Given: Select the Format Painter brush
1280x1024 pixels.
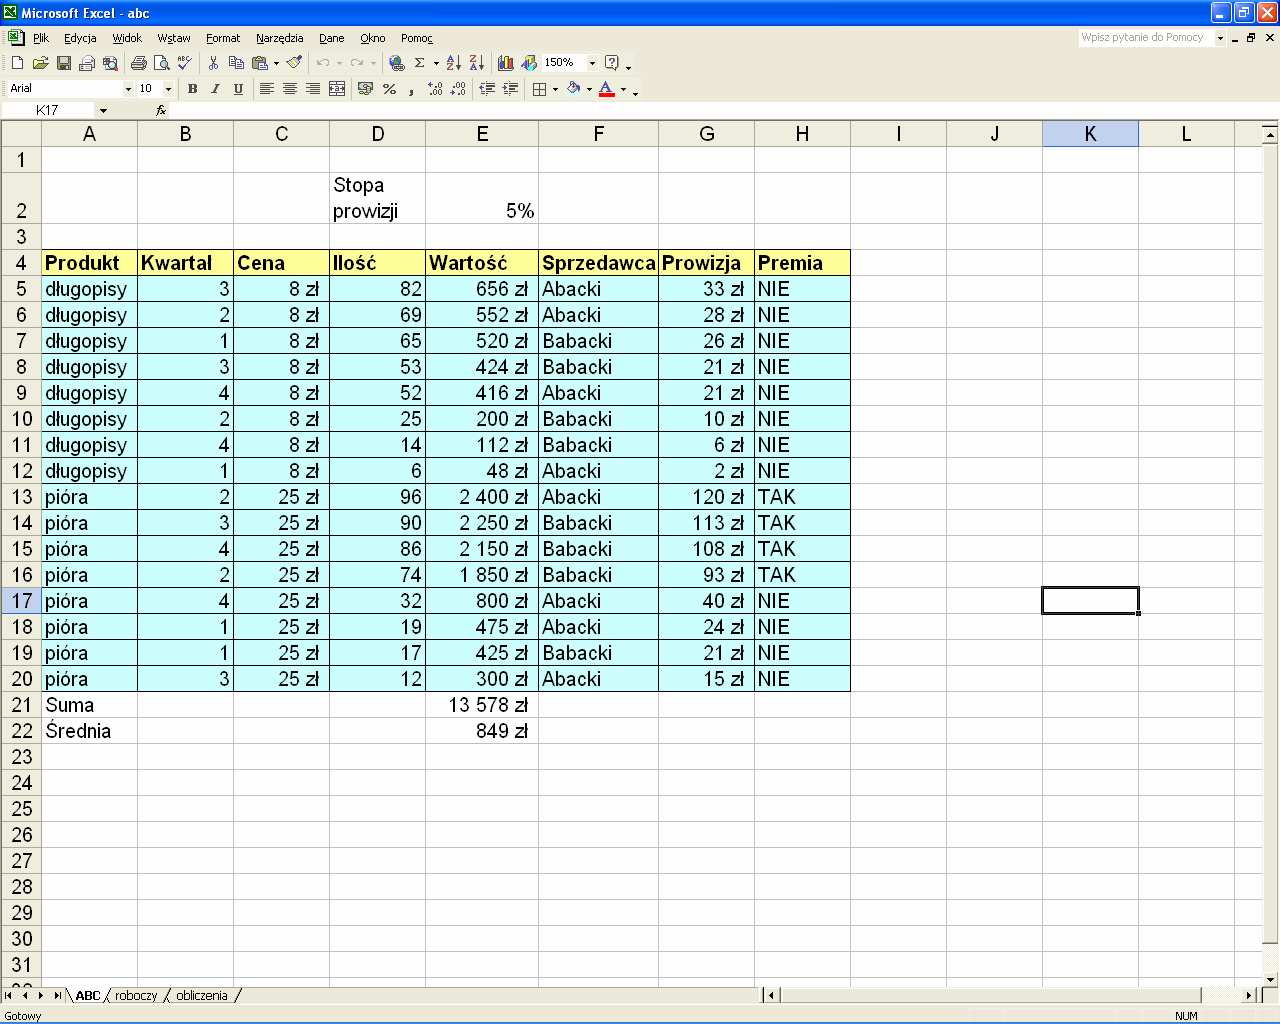Looking at the screenshot, I should [294, 63].
